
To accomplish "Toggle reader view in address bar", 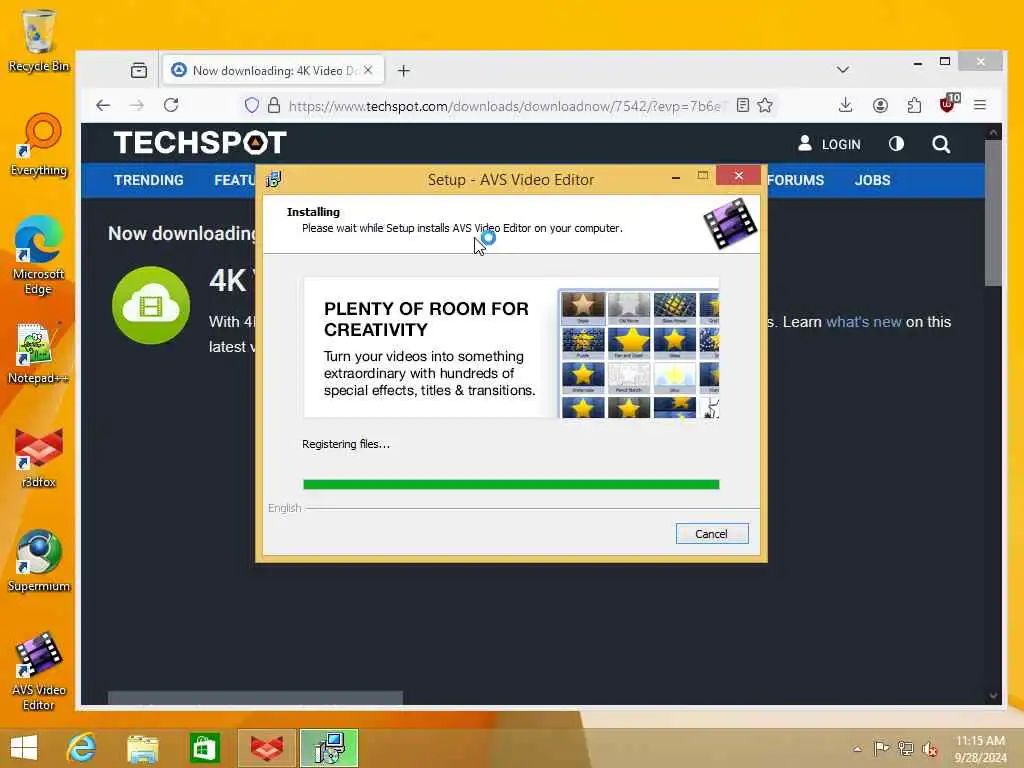I will point(743,105).
